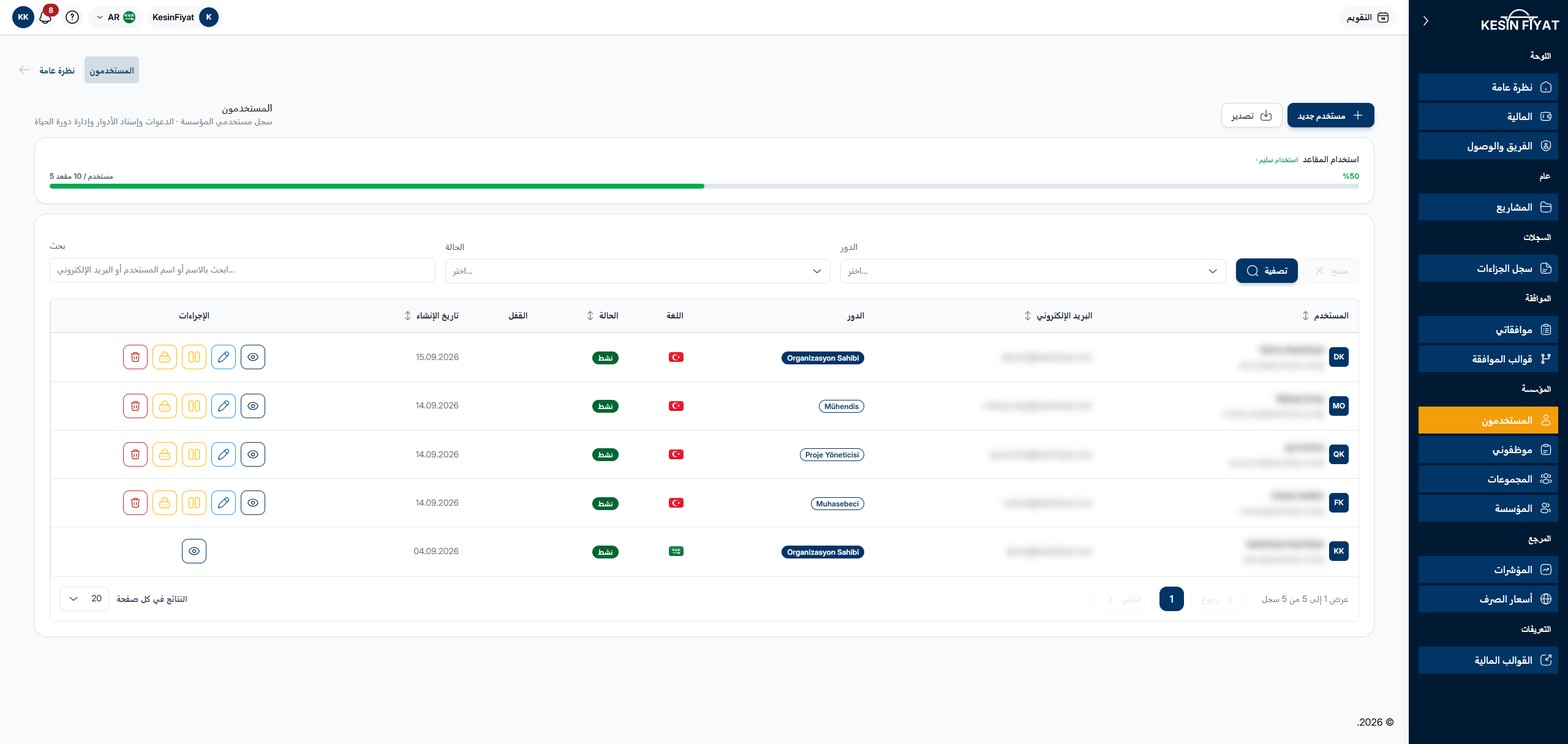Click the مستخدم جديد button
The image size is (1568, 744).
pos(1331,115)
